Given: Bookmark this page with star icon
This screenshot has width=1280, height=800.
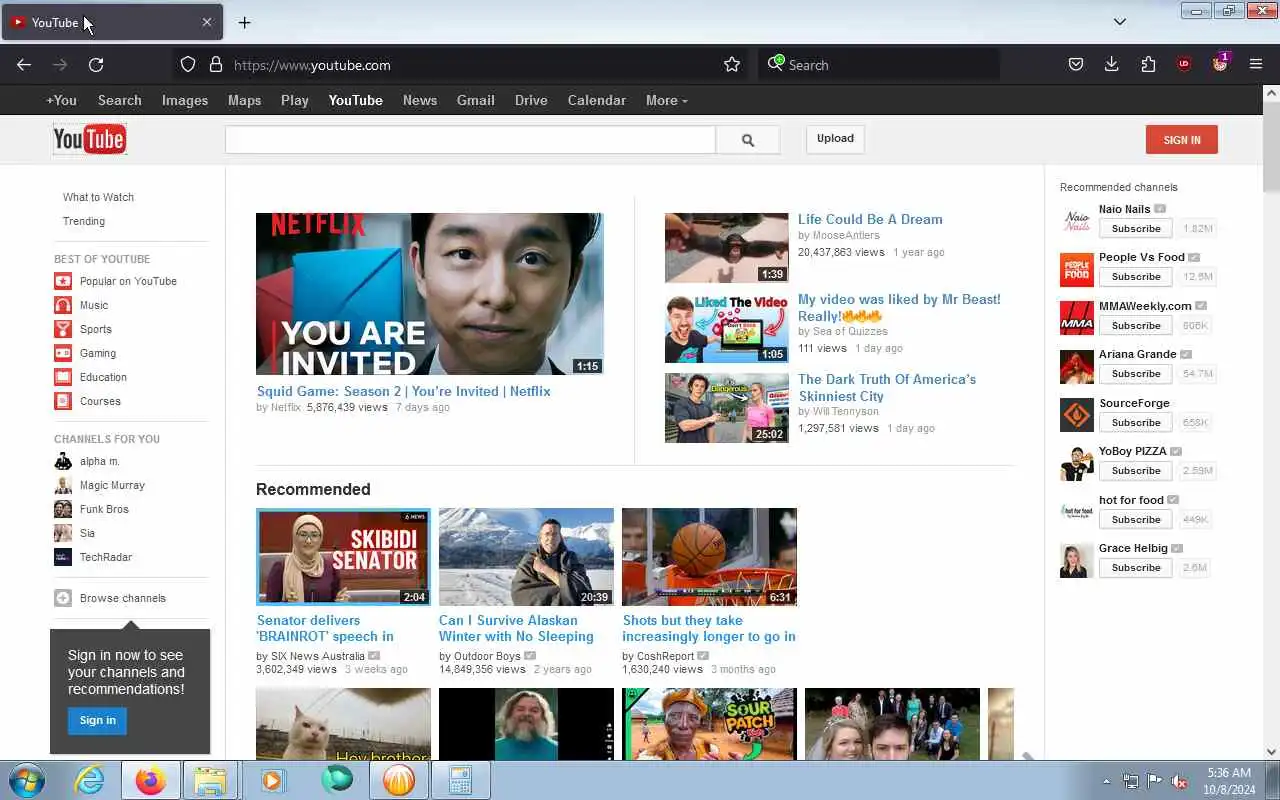Looking at the screenshot, I should pos(732,65).
